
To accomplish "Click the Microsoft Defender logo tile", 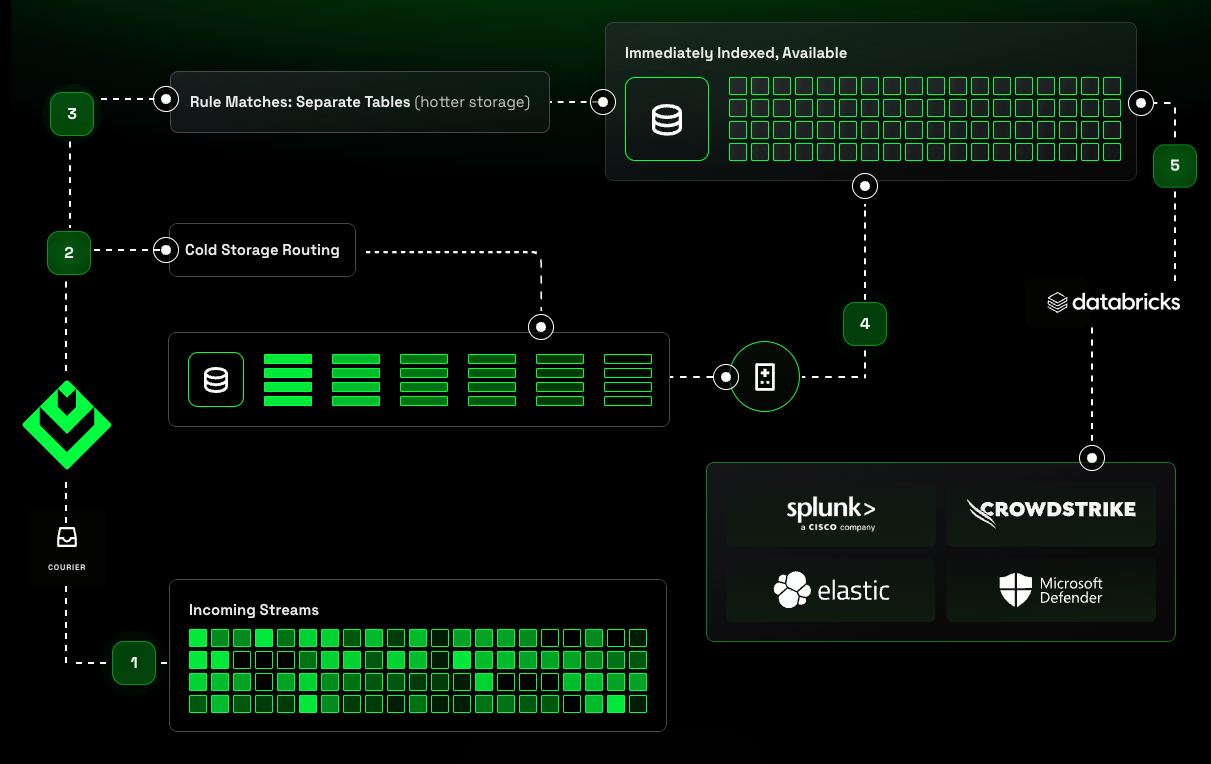I will [x=1050, y=590].
